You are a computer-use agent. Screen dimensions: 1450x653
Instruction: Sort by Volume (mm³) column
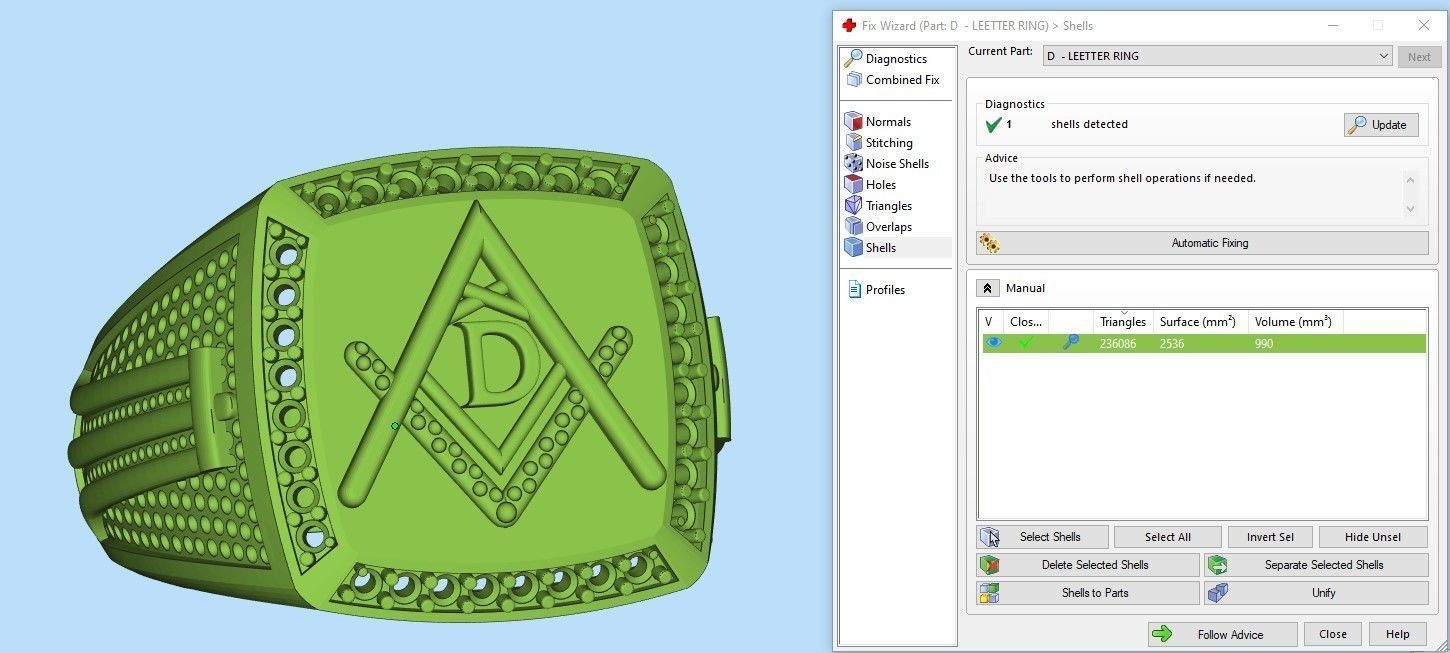point(1296,322)
